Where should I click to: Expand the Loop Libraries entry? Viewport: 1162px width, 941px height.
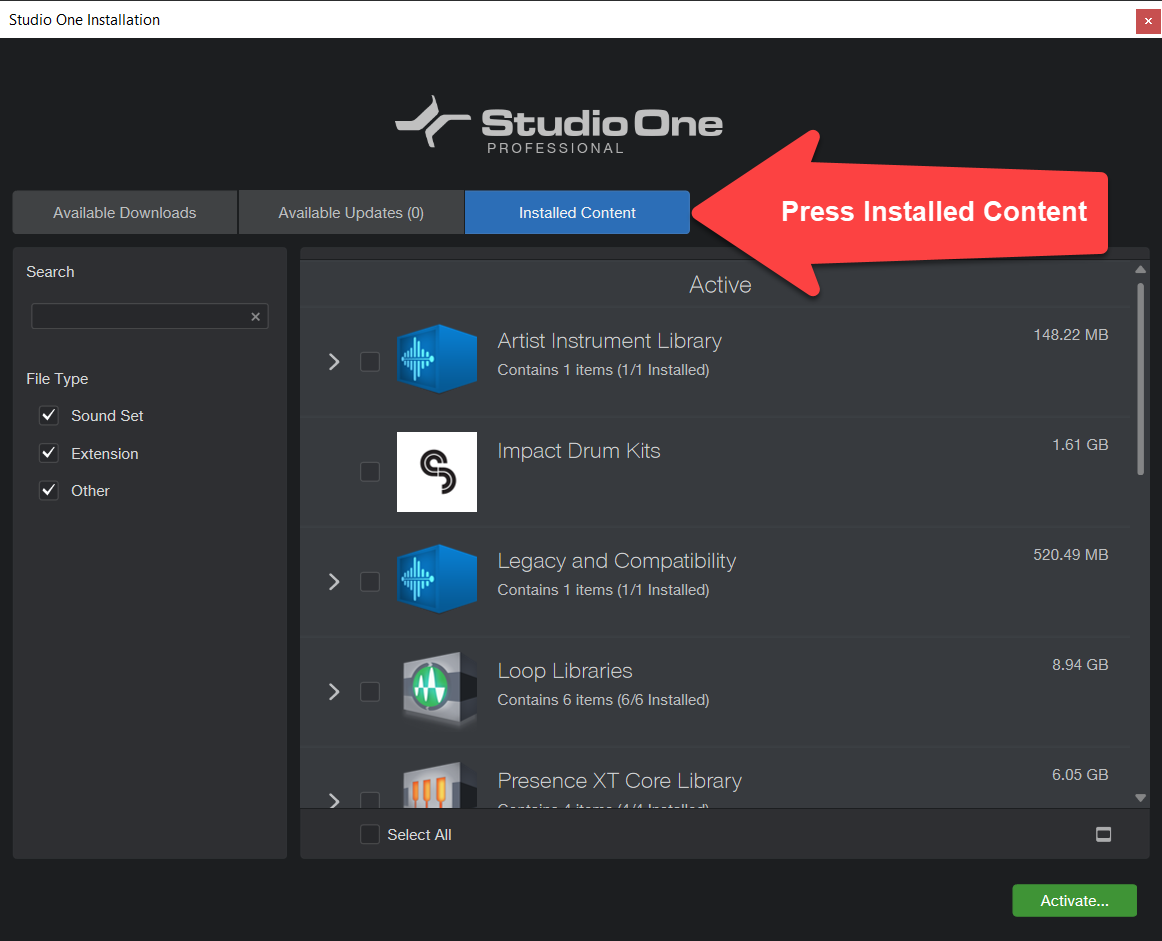tap(333, 691)
